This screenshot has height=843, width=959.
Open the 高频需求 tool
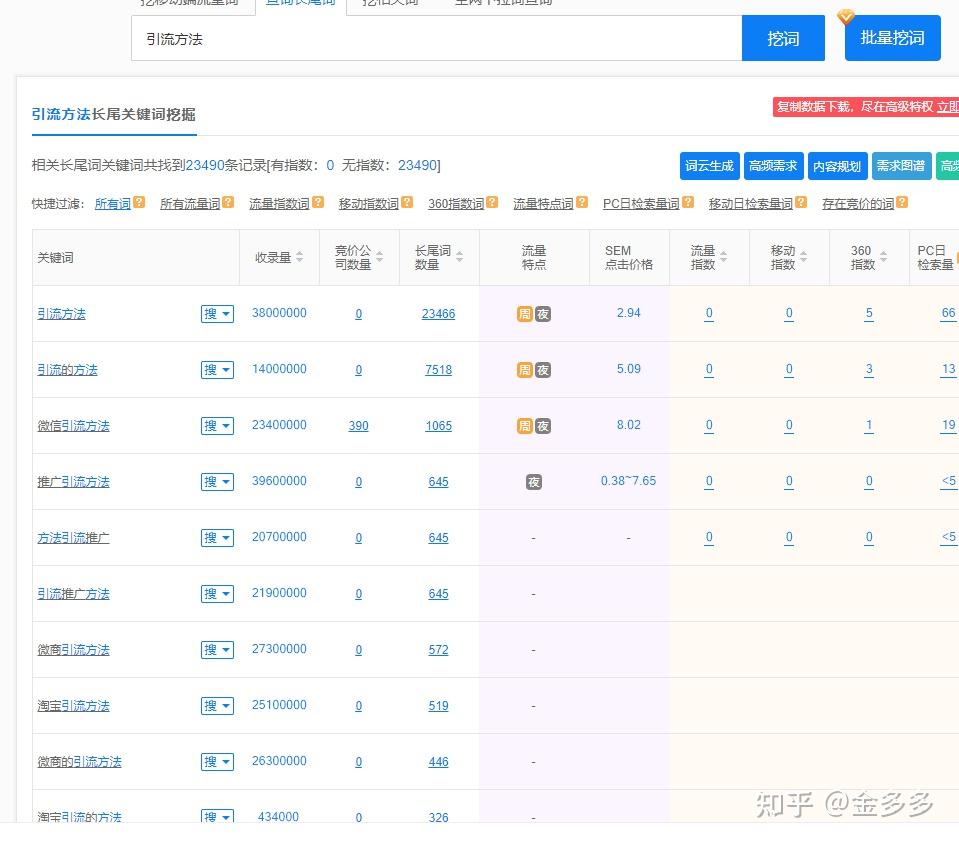point(773,166)
